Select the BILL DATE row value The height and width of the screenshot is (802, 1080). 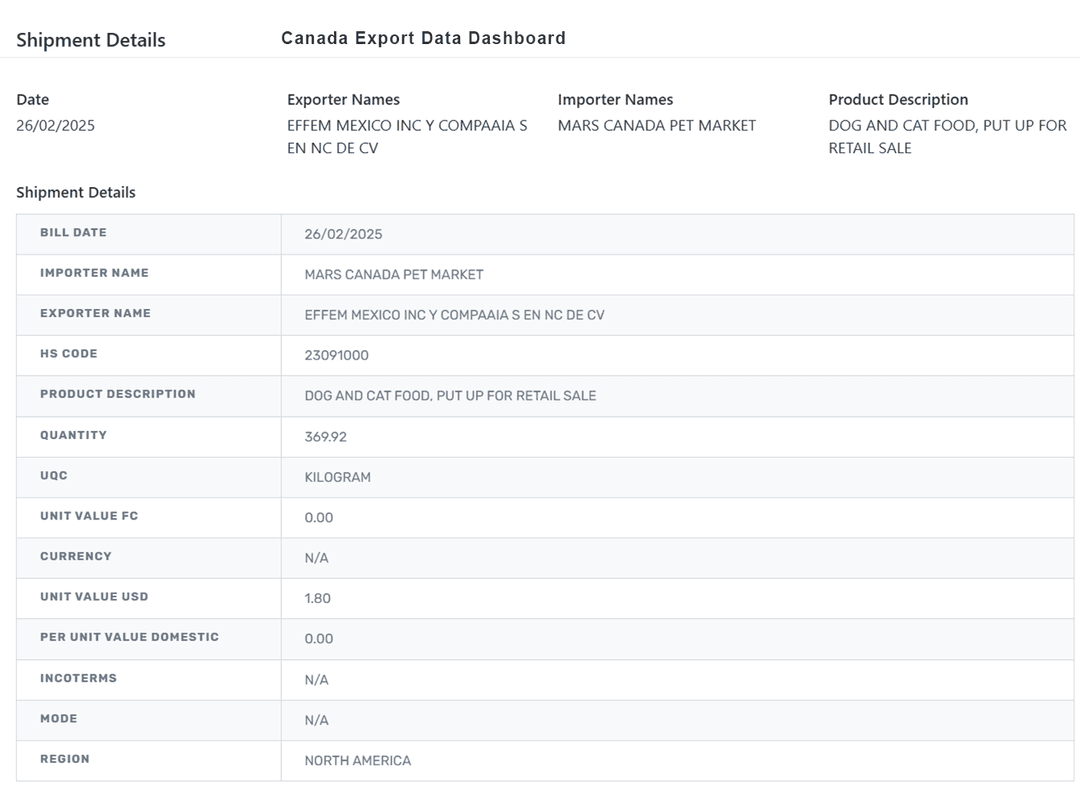tap(343, 234)
